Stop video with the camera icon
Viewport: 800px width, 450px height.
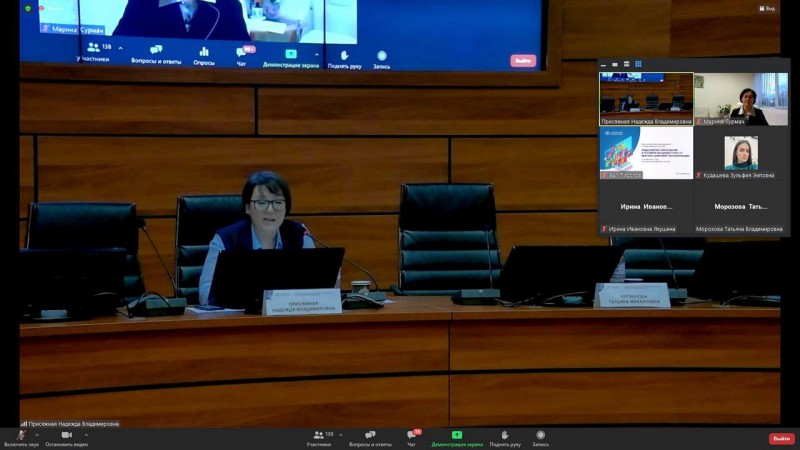click(67, 438)
